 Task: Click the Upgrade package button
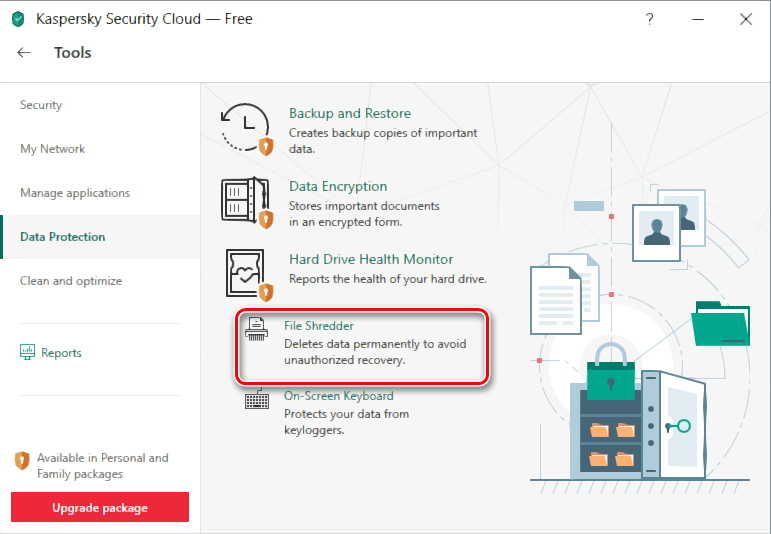point(100,507)
